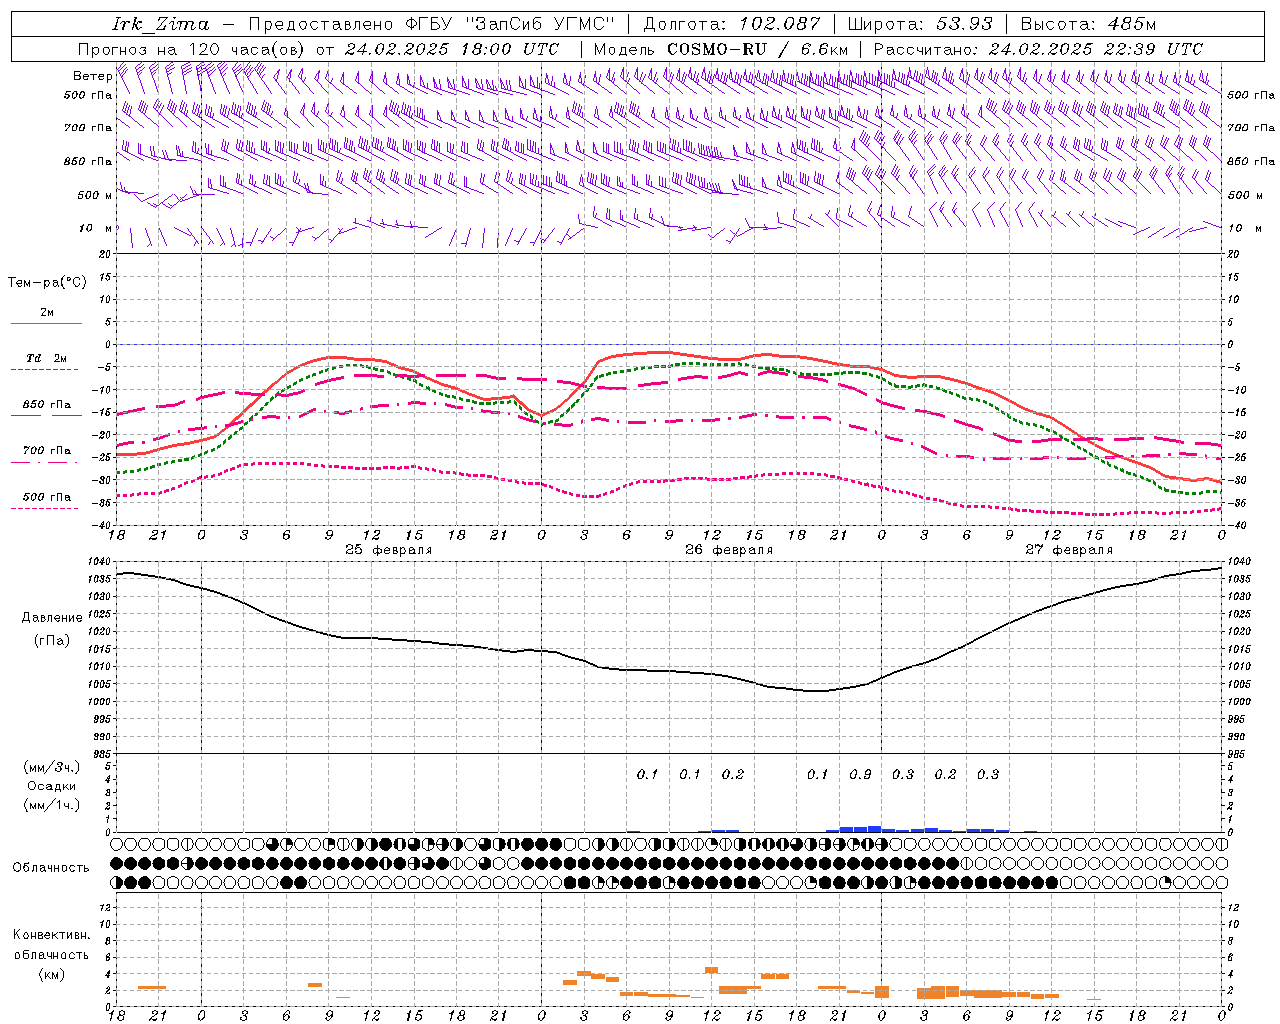Select the 27 февраля date label
The width and height of the screenshot is (1280, 1024).
(x=1068, y=550)
